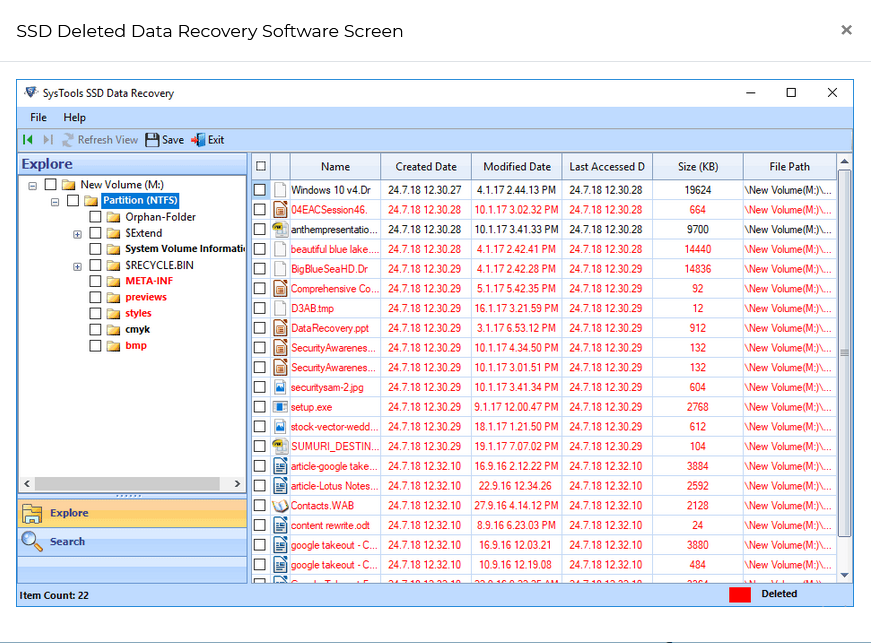Screen dimensions: 871x643
Task: Click the article-Lotus Notes document icon
Action: pos(281,486)
